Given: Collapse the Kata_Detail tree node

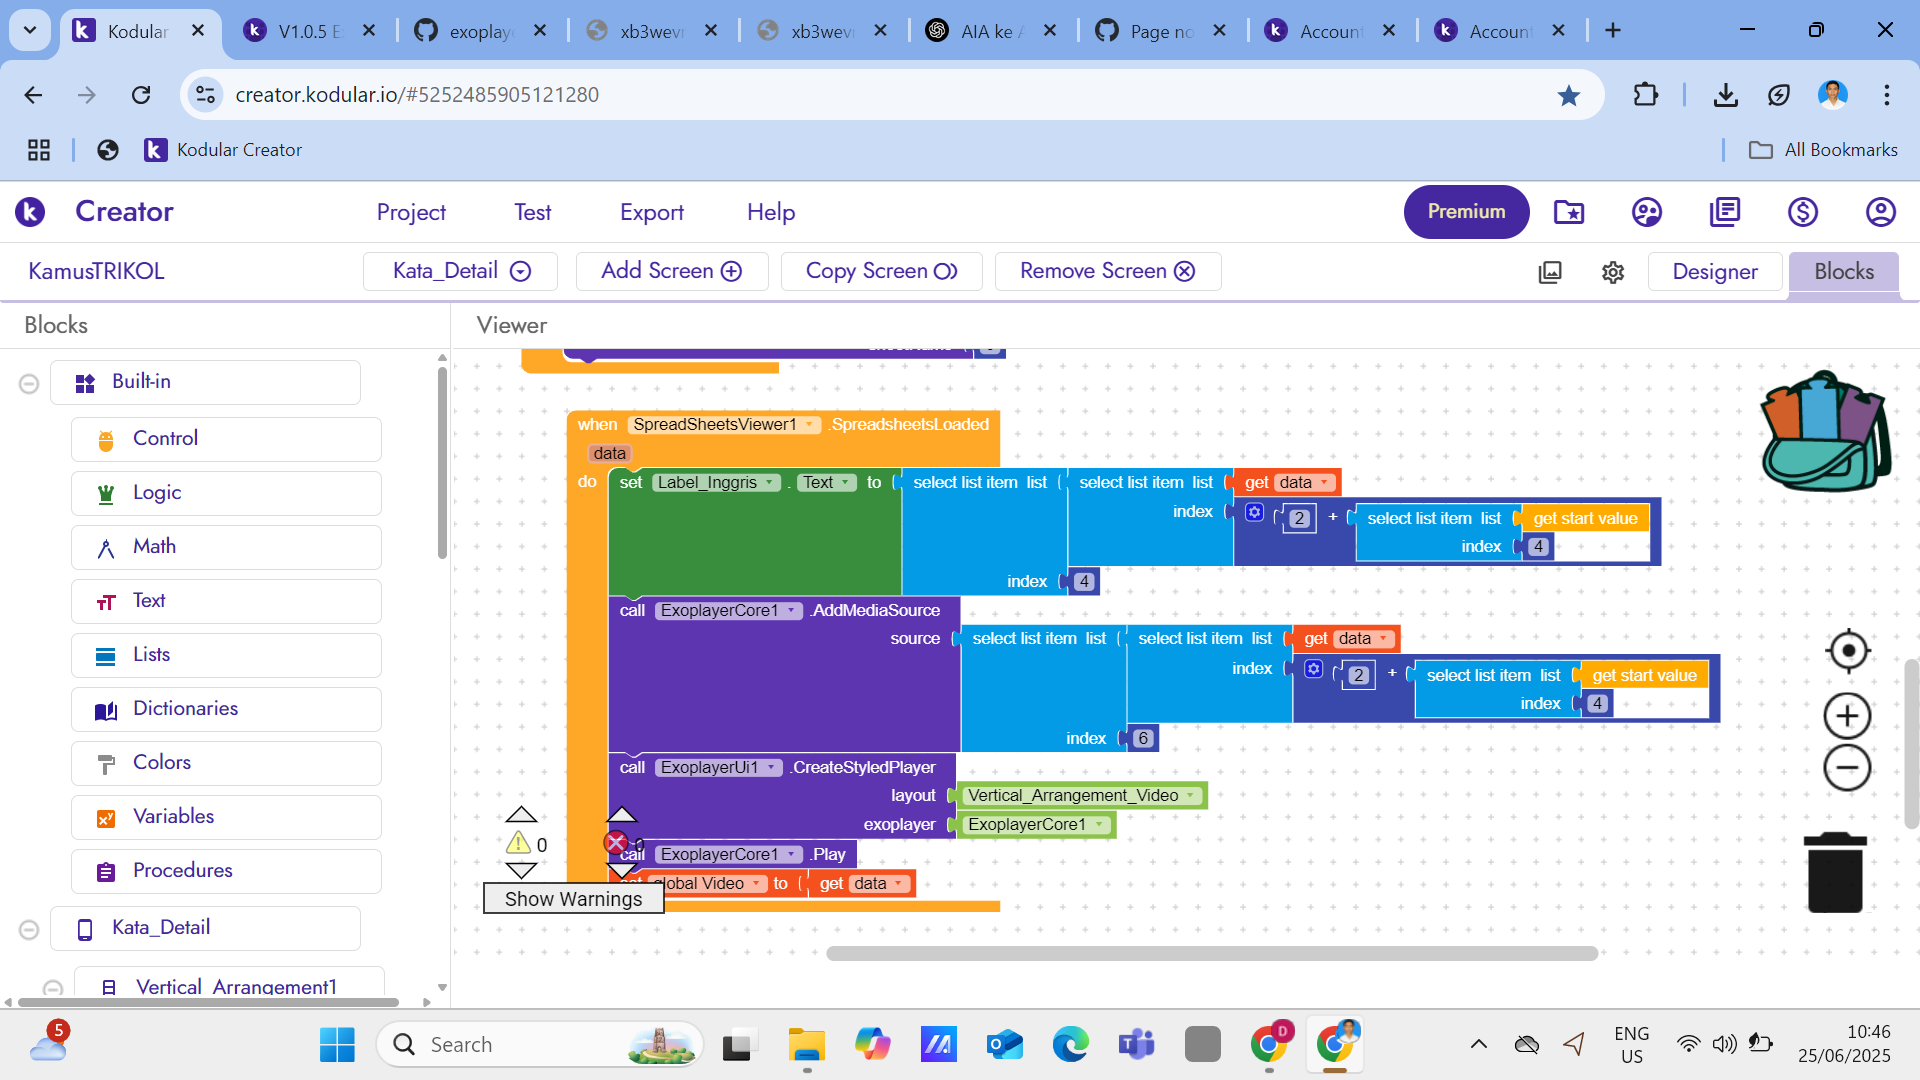Looking at the screenshot, I should [29, 929].
